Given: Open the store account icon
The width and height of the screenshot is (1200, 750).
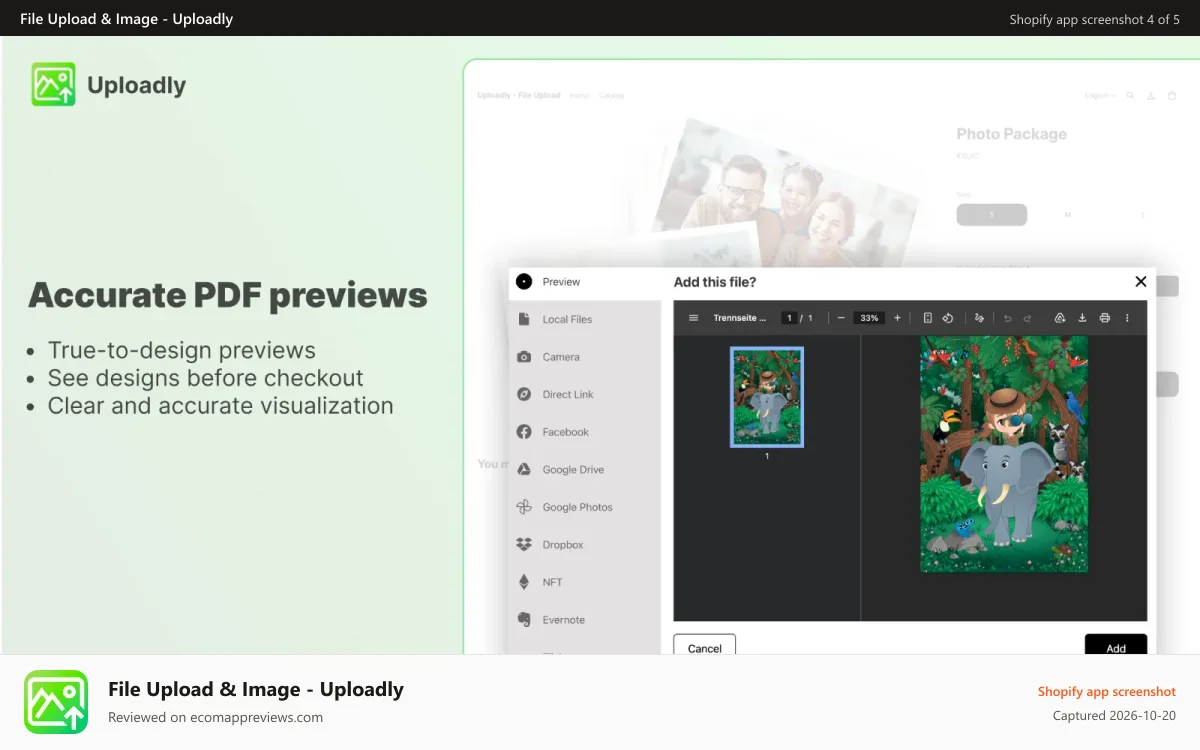Looking at the screenshot, I should pyautogui.click(x=1151, y=96).
